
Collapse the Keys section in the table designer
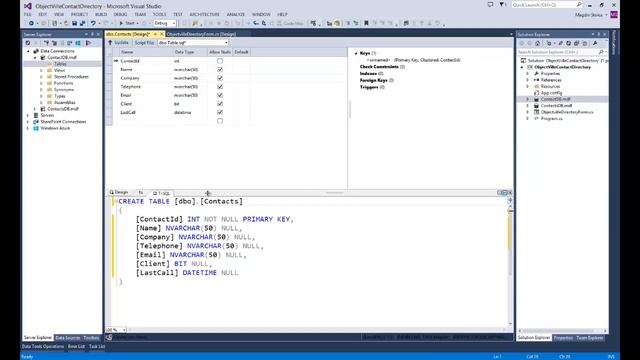point(356,53)
